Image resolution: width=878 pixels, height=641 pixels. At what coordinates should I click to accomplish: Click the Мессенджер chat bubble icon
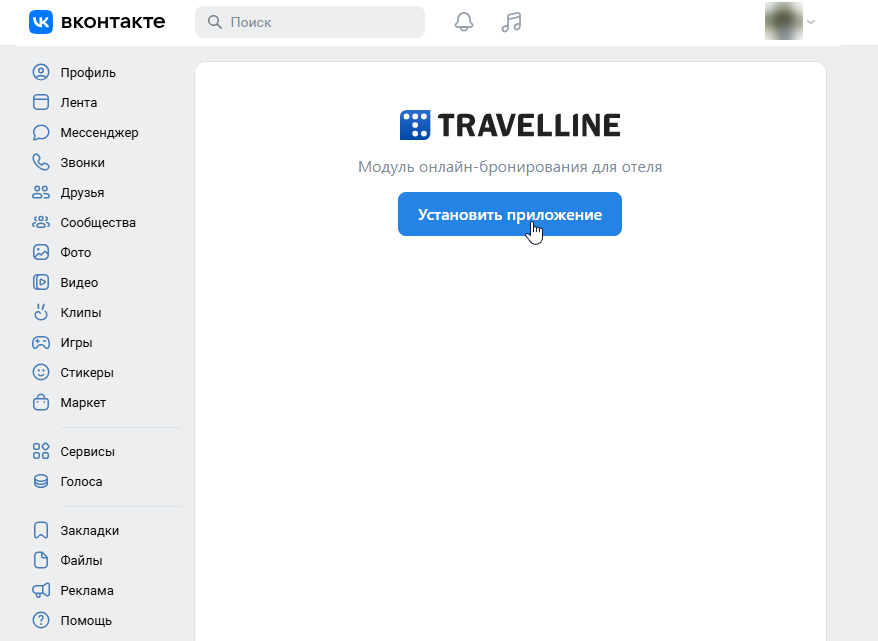point(41,133)
